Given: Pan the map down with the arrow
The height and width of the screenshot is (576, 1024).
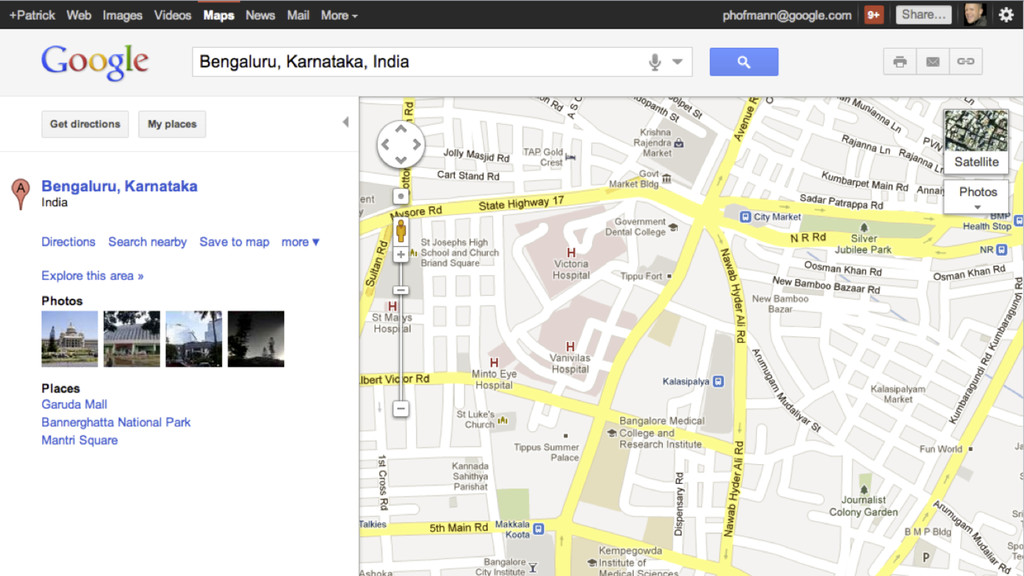Looking at the screenshot, I should pyautogui.click(x=401, y=160).
